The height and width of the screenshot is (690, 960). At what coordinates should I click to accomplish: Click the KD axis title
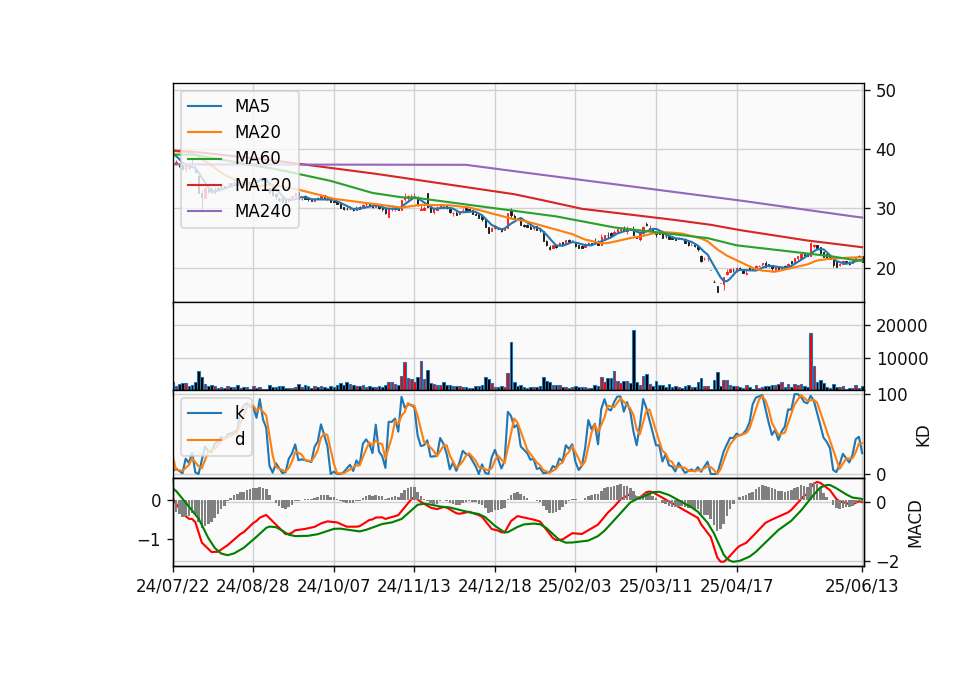pos(923,436)
